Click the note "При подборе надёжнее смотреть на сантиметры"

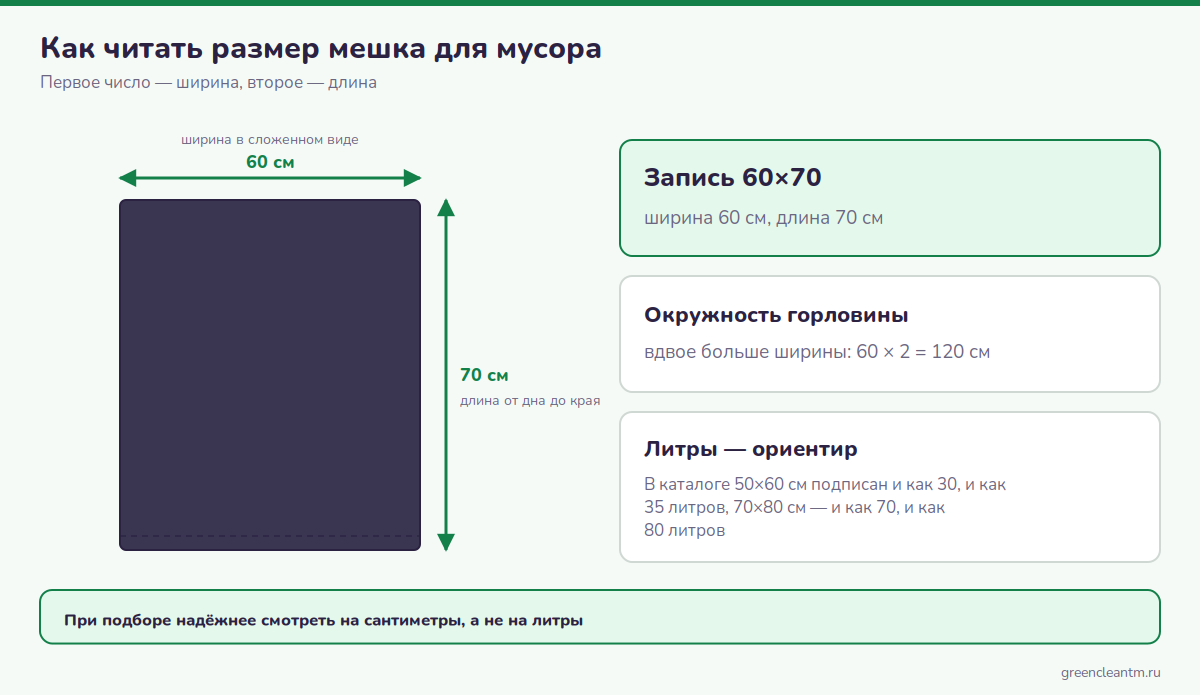tap(323, 620)
